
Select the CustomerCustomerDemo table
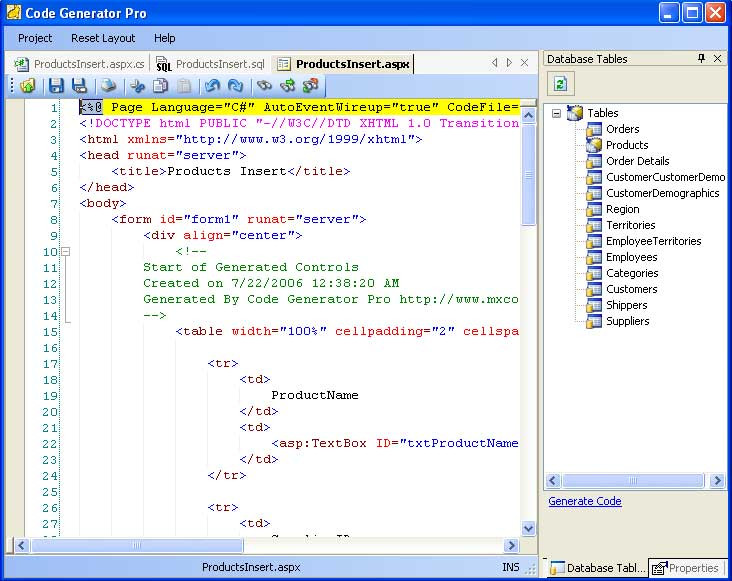666,177
